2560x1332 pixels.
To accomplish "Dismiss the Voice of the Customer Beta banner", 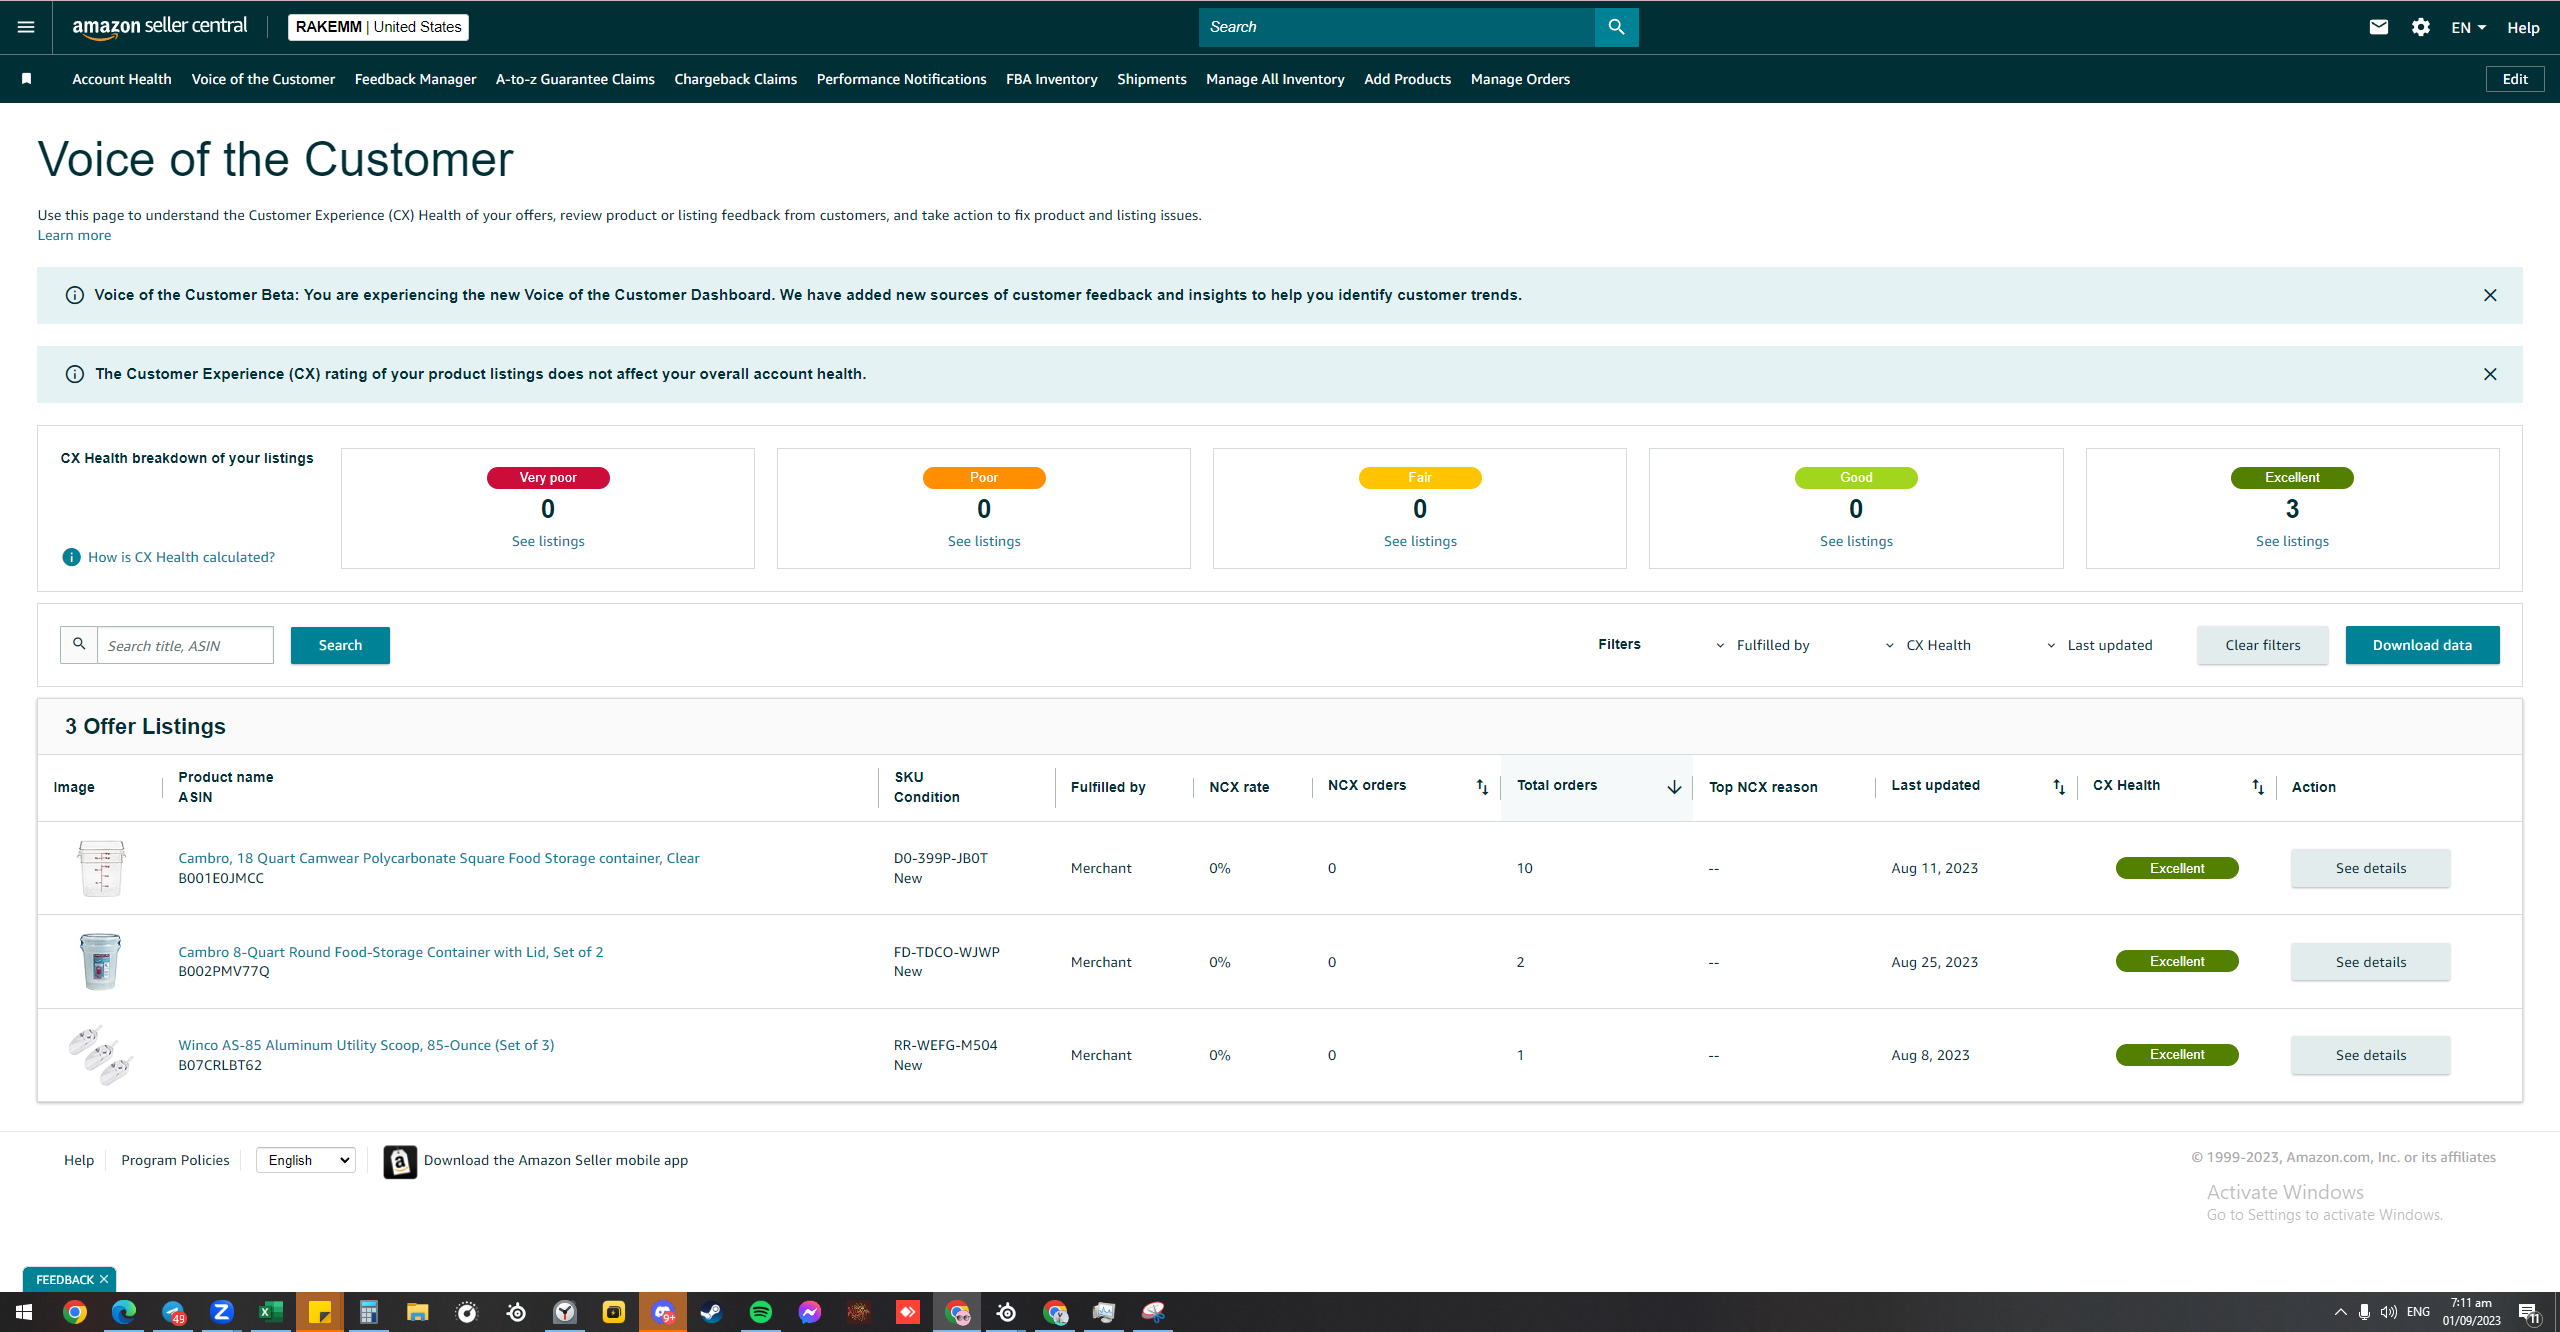I will pos(2490,295).
